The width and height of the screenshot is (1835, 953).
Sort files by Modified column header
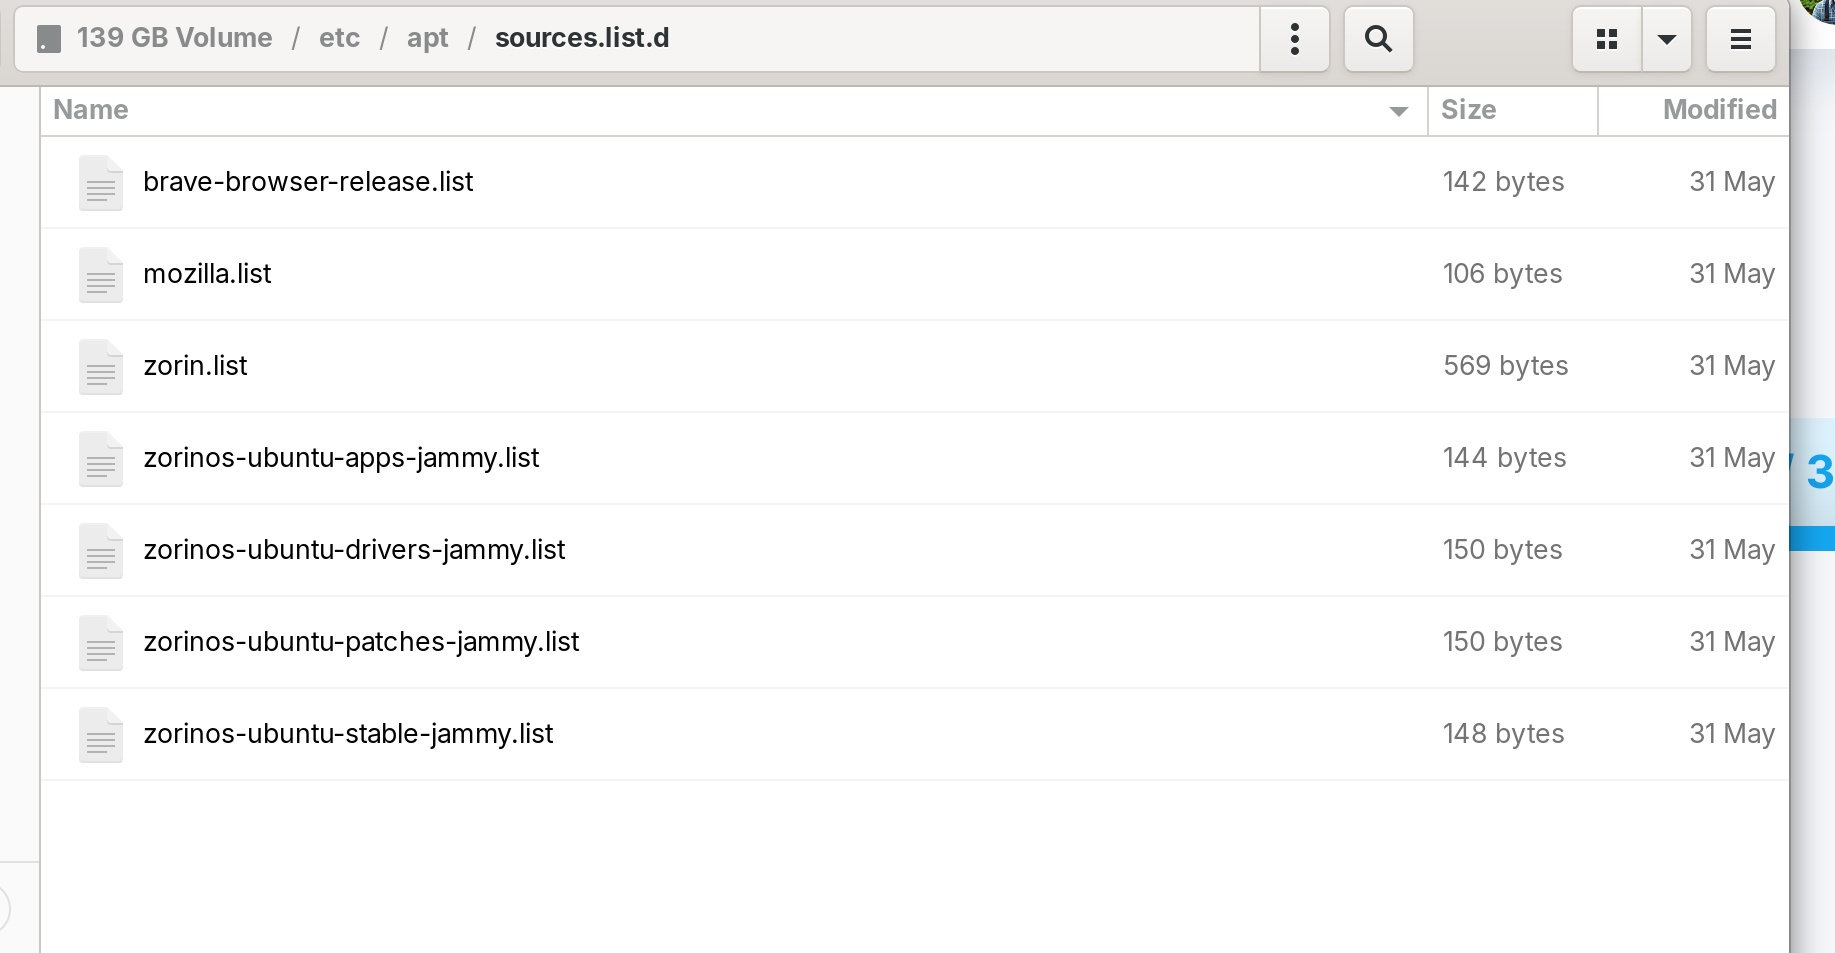pyautogui.click(x=1719, y=110)
